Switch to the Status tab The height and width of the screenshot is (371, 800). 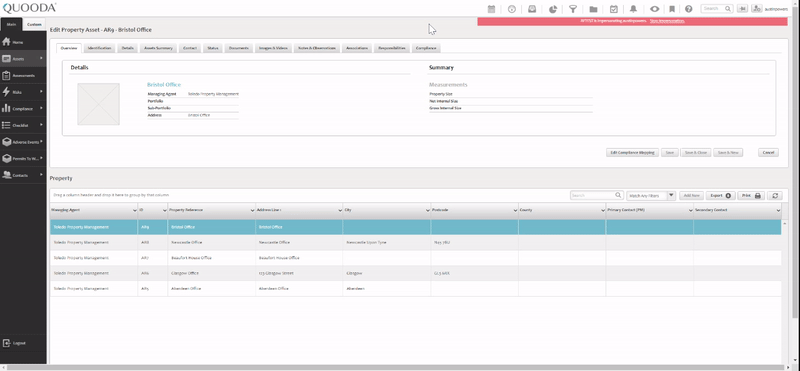click(213, 48)
